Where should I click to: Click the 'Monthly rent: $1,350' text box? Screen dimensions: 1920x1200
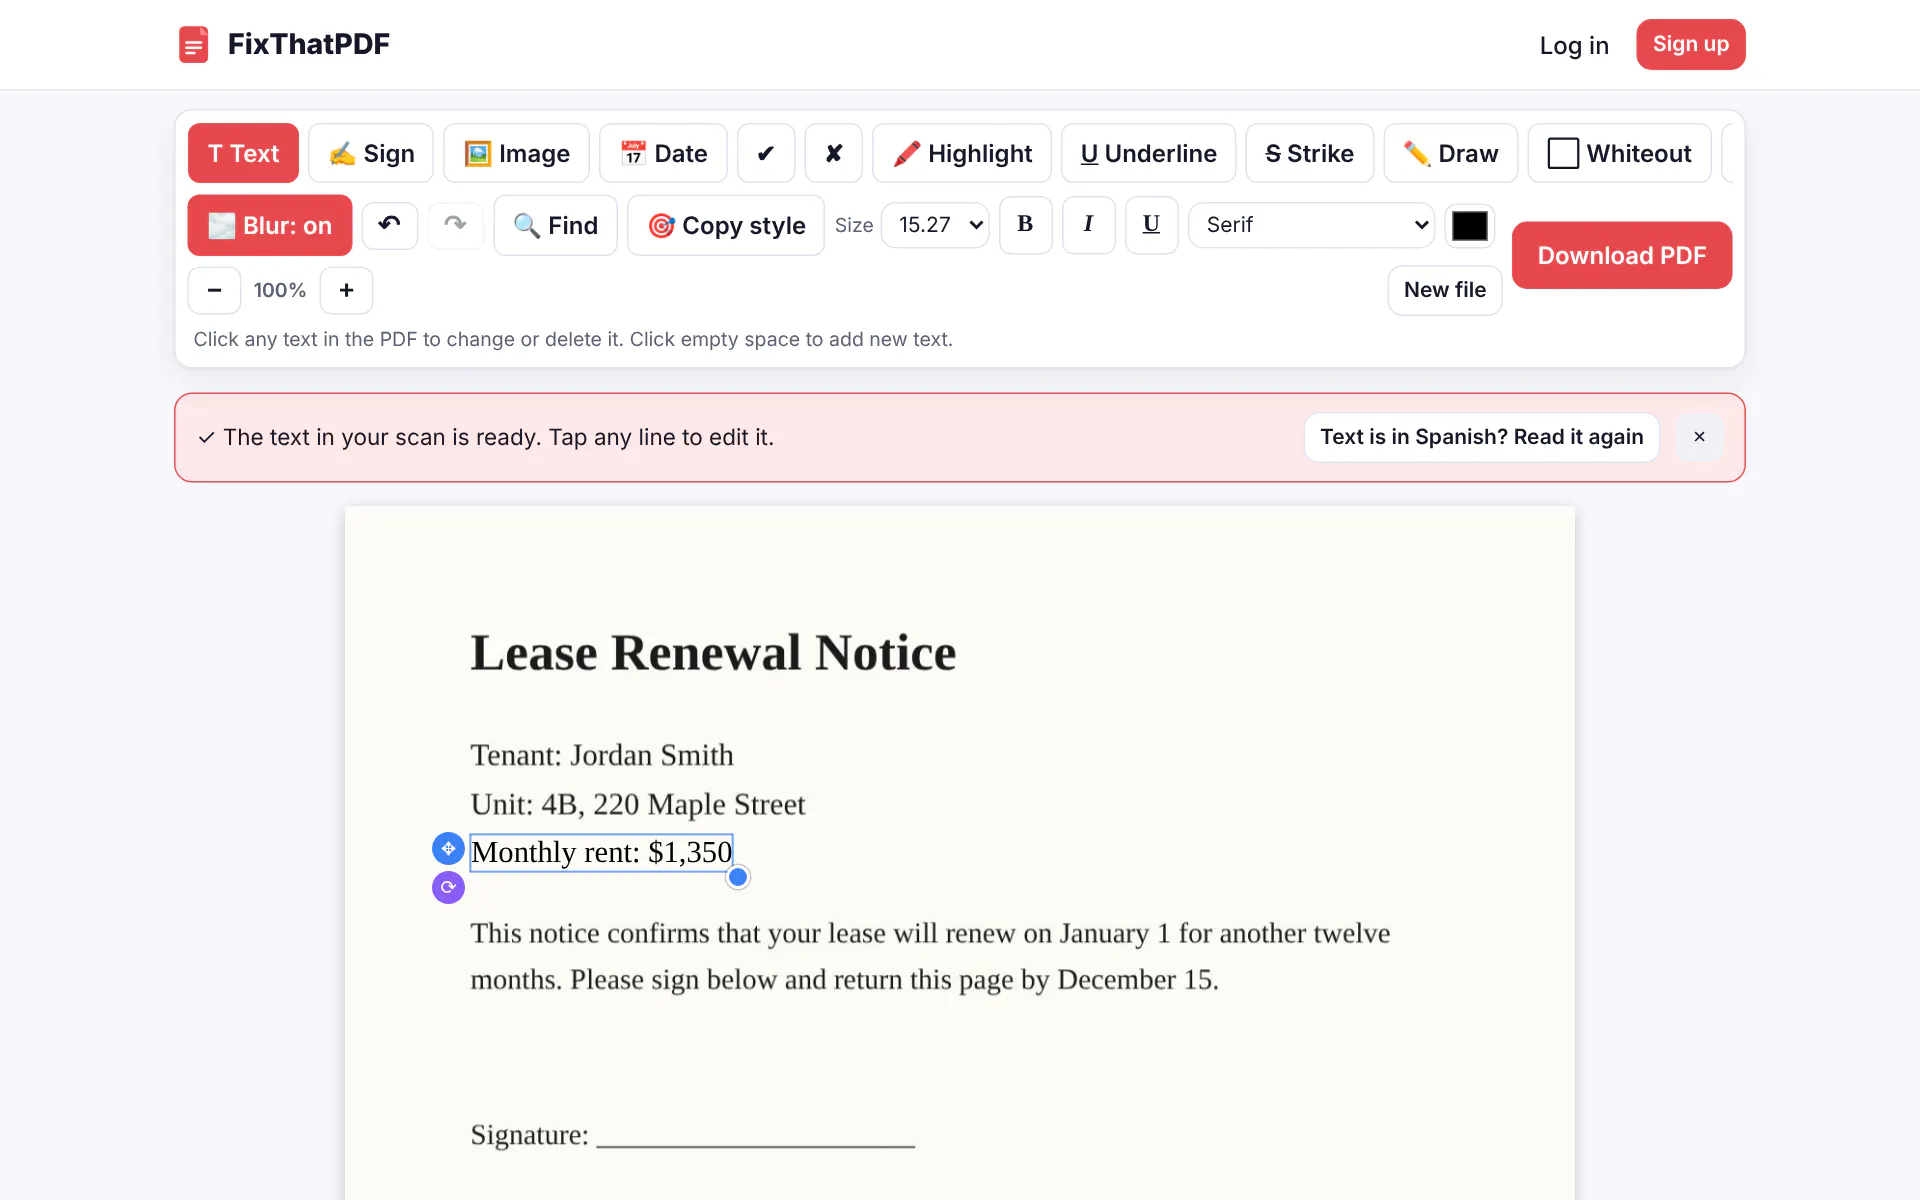(x=601, y=852)
